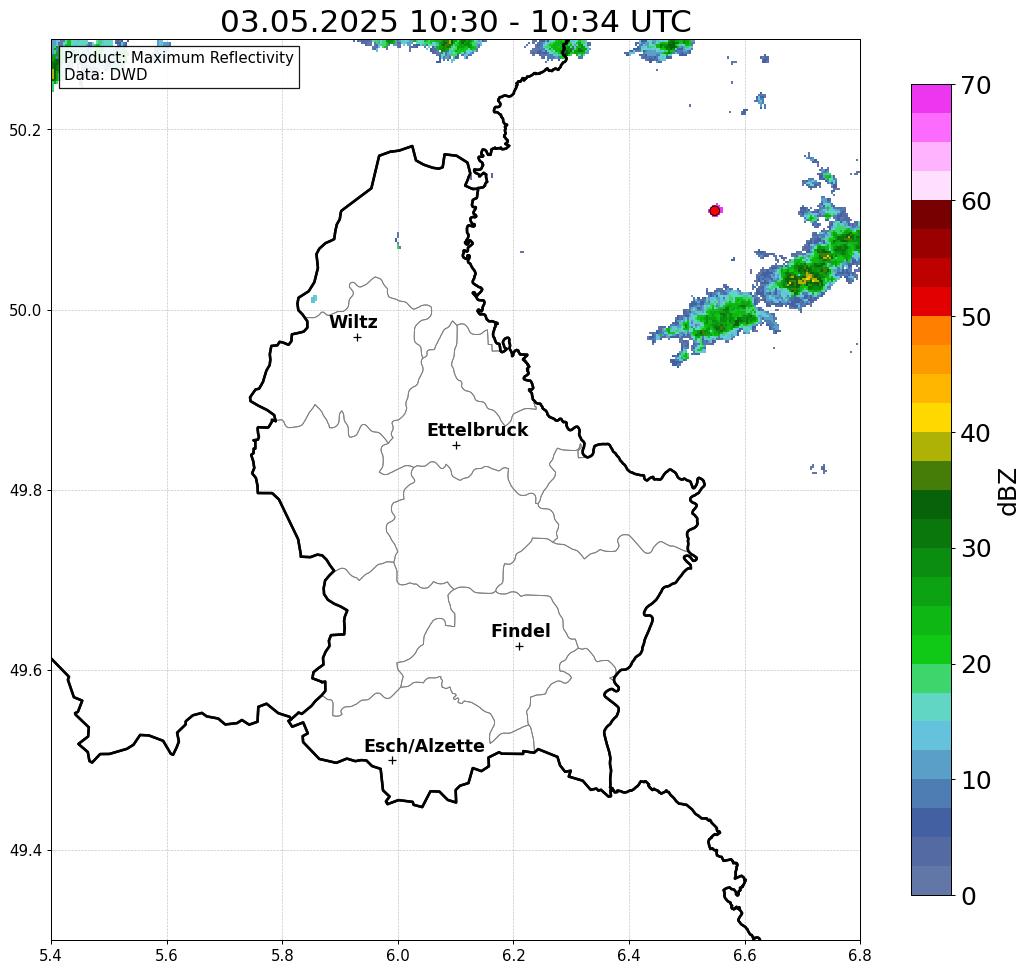This screenshot has height=973, width=1029.
Task: Click the 60 dBZ colorbar tick label
Action: 975,201
